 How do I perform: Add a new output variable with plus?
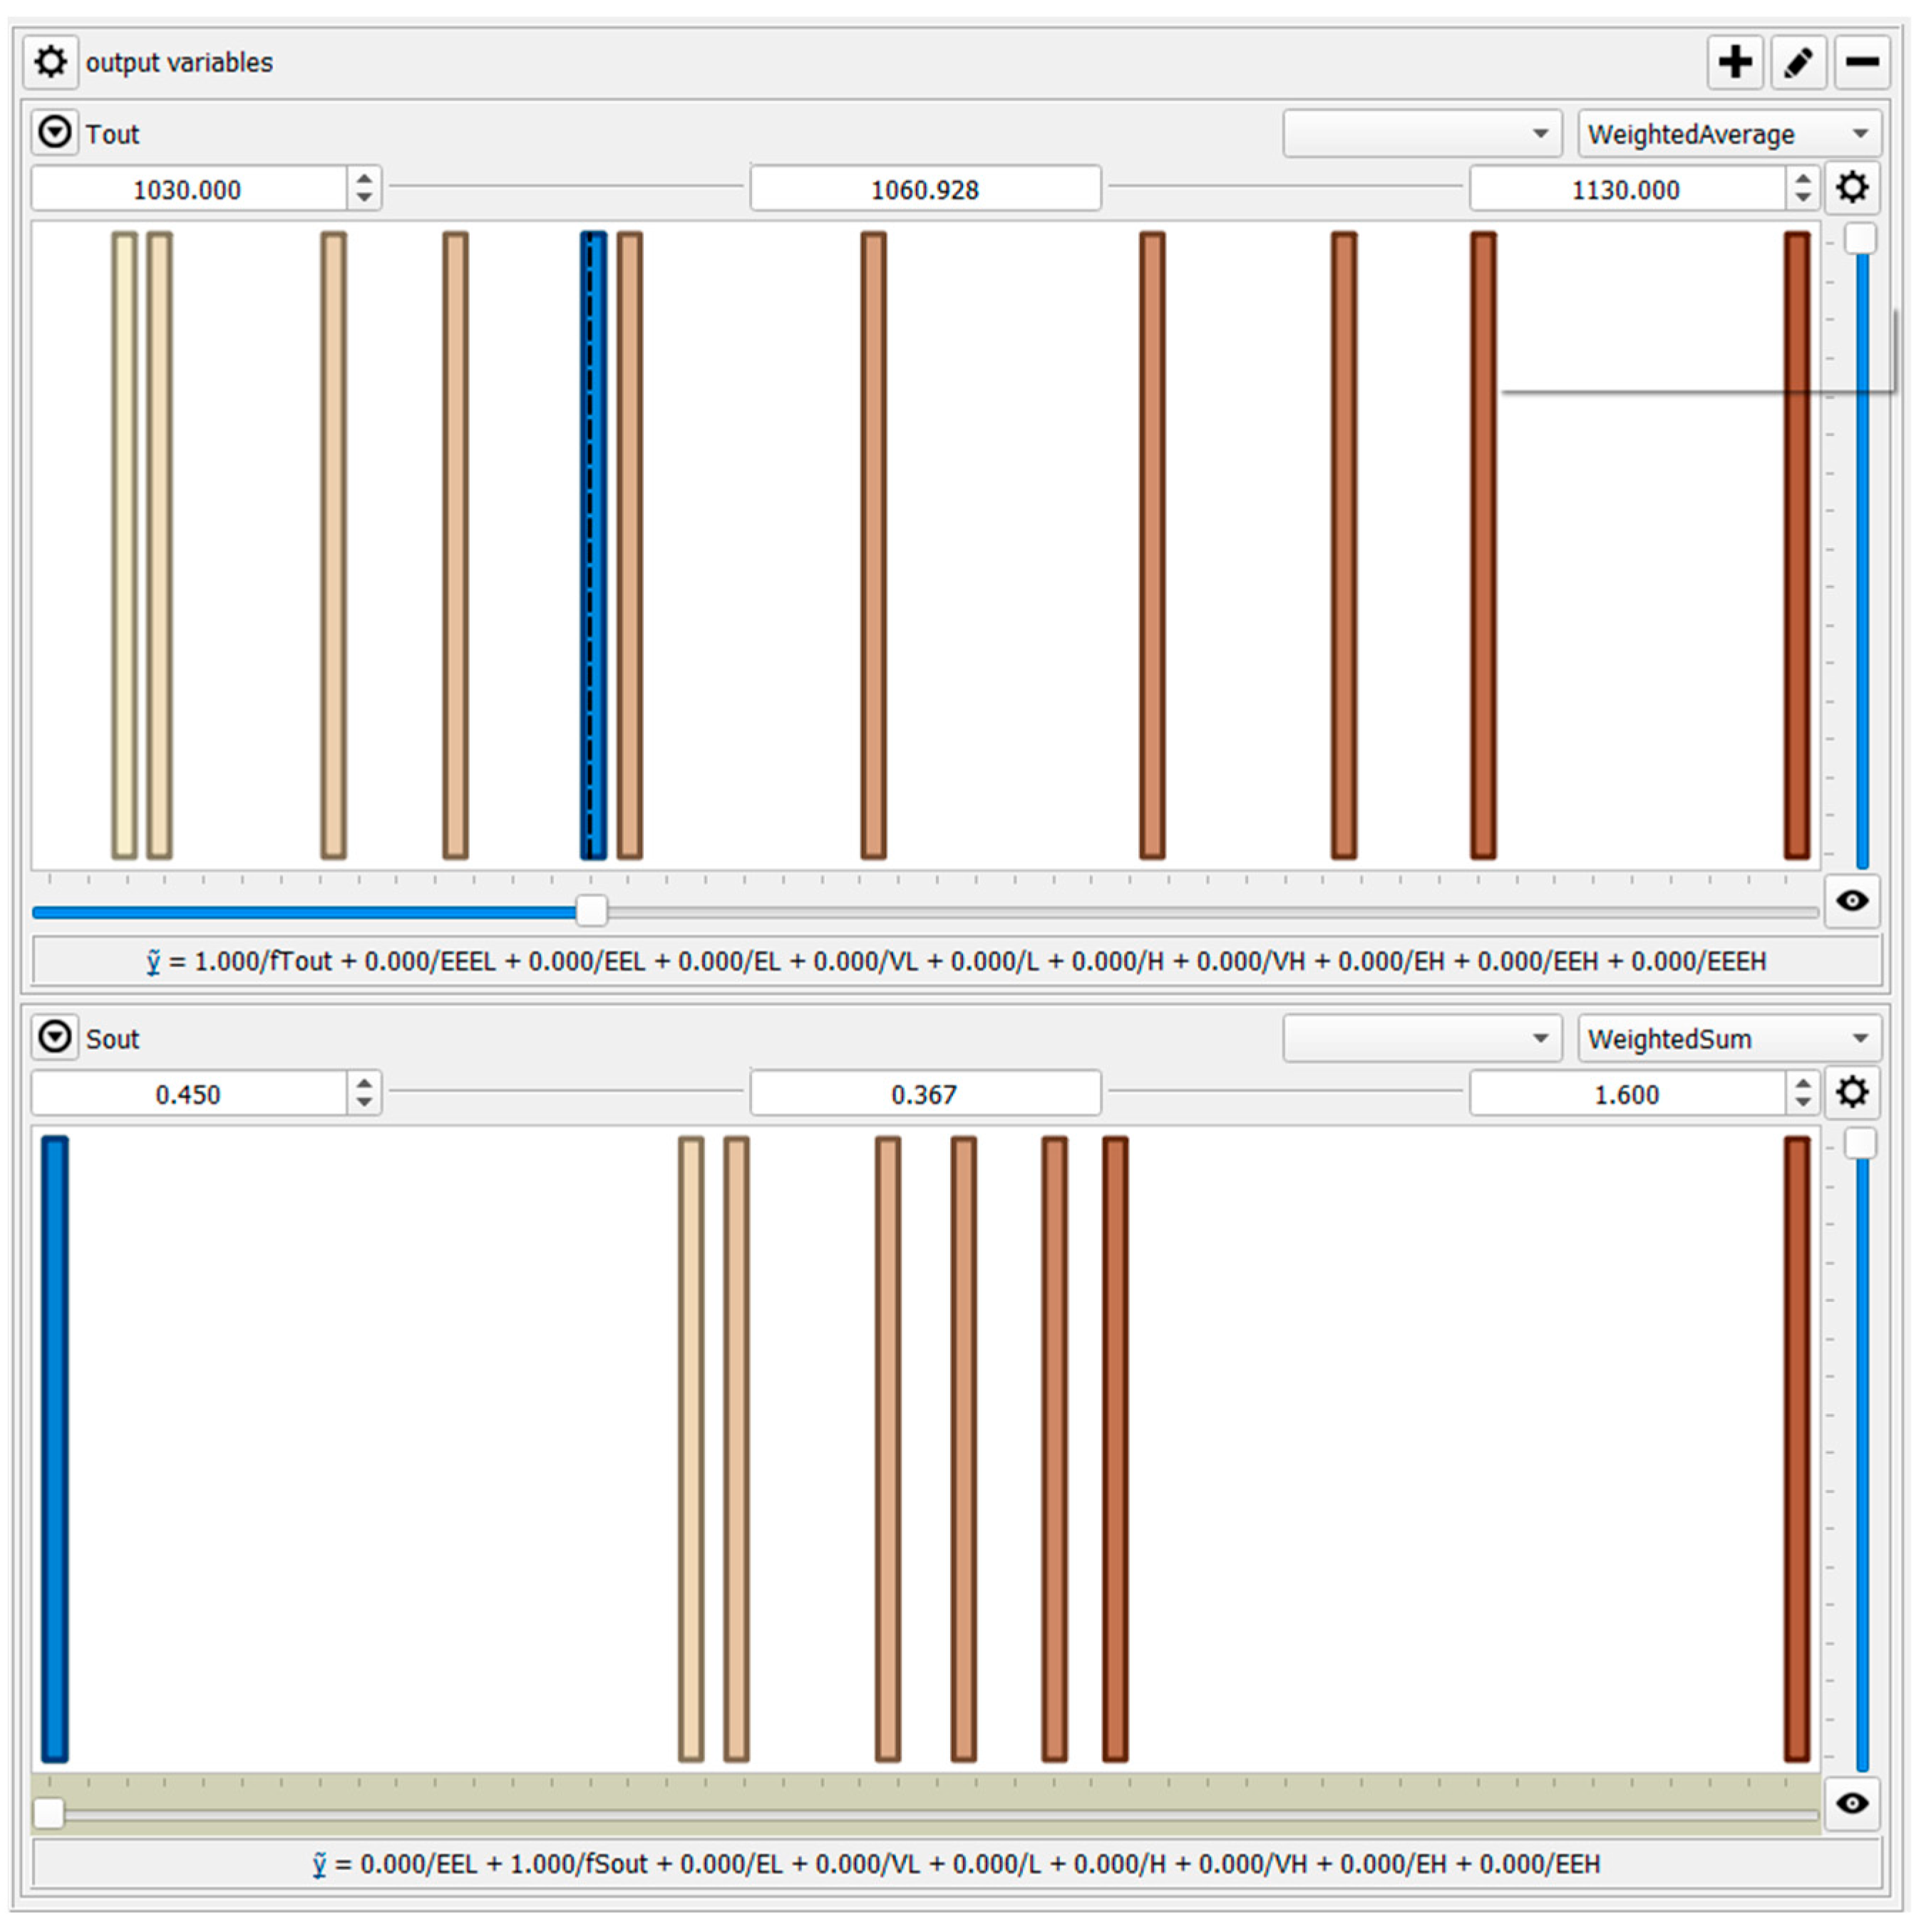[x=1734, y=62]
